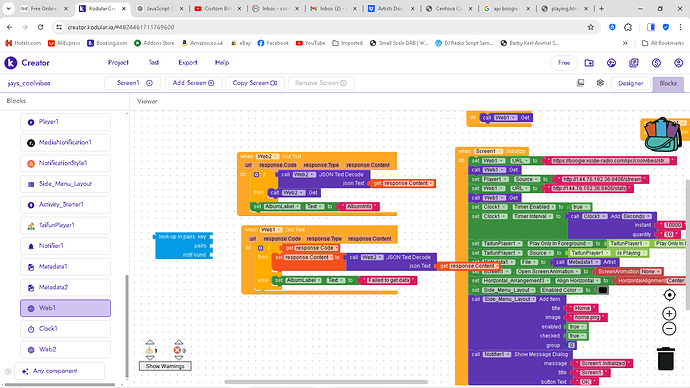
Task: Select the Metadata2 component
Action: tap(65, 287)
